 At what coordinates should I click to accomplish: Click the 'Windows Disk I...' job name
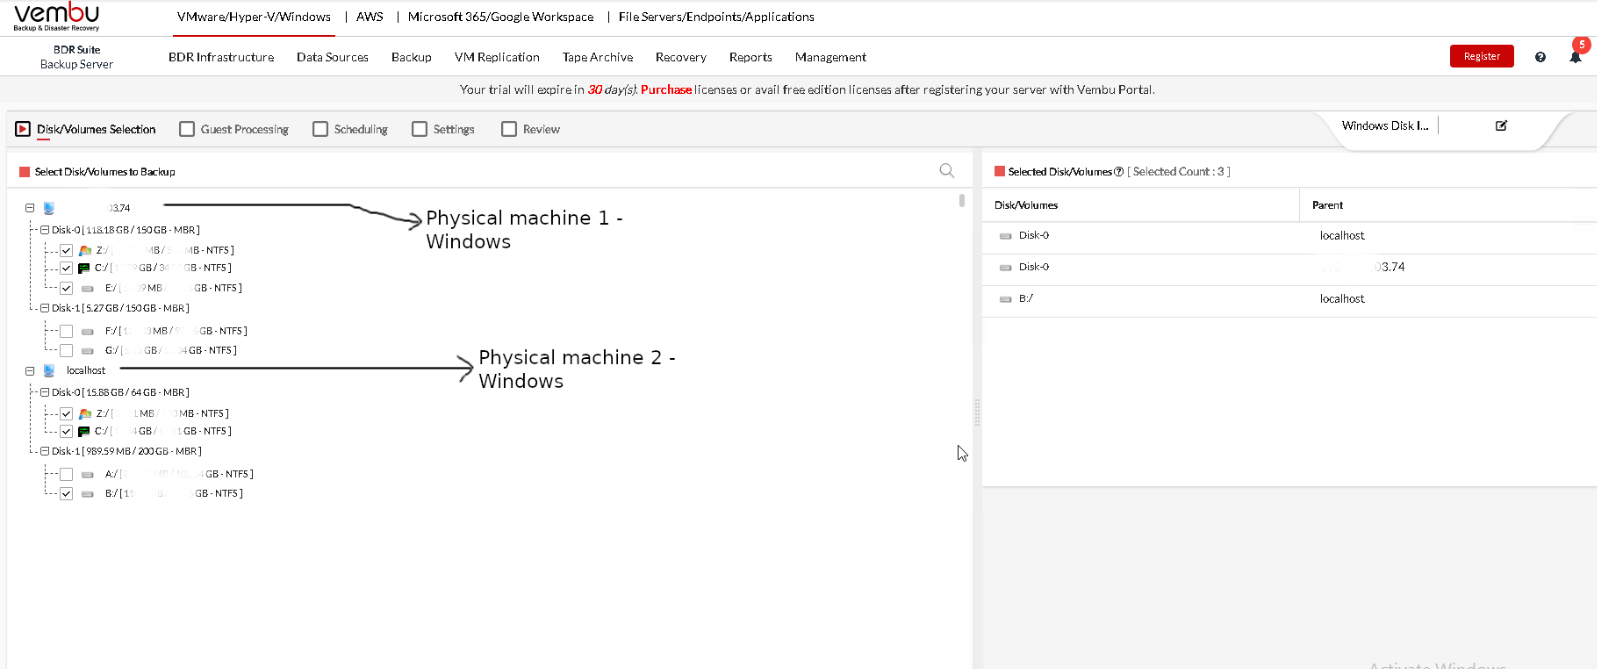(1385, 126)
